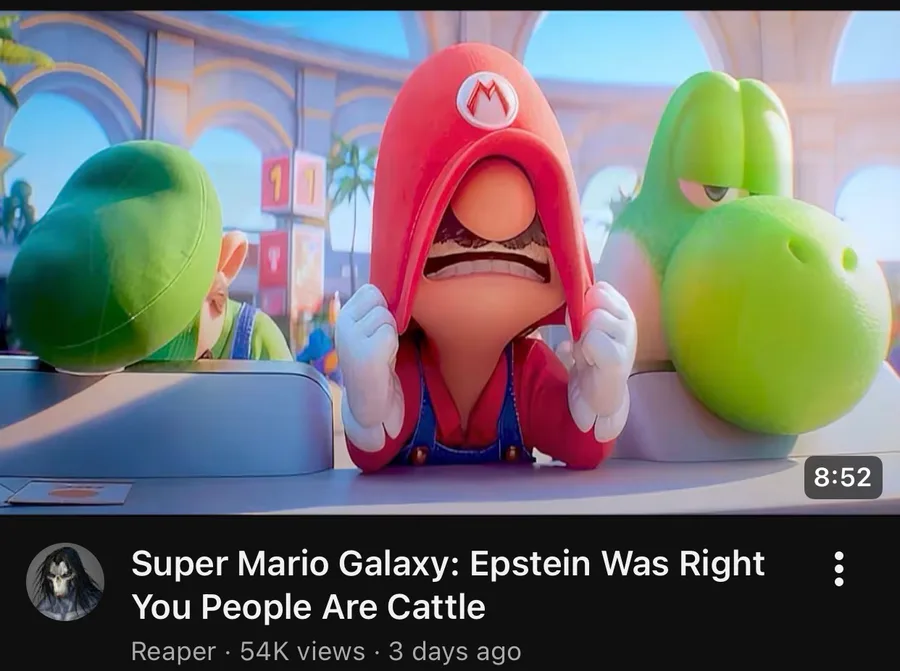Visit the Reaper channel name link
Screen dimensions: 900x671
pos(173,651)
